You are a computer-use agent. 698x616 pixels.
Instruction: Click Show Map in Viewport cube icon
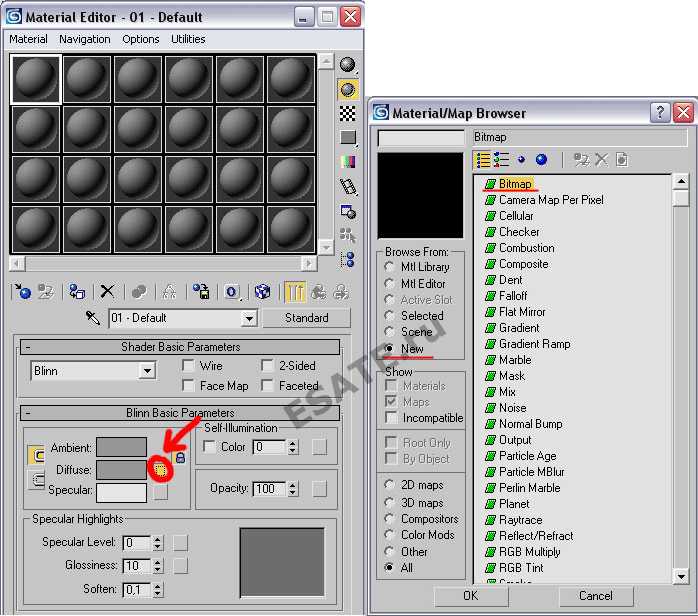pos(262,291)
